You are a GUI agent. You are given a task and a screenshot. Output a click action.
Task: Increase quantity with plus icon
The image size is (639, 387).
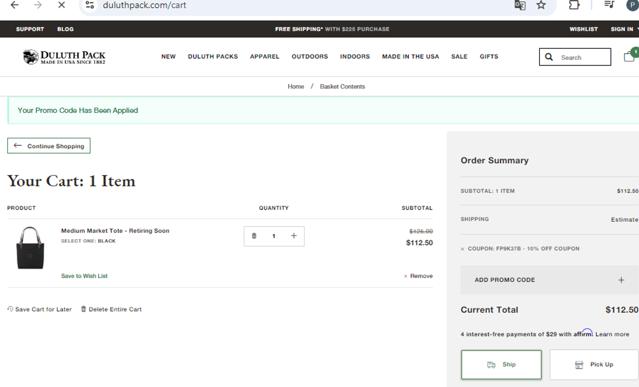tap(293, 236)
